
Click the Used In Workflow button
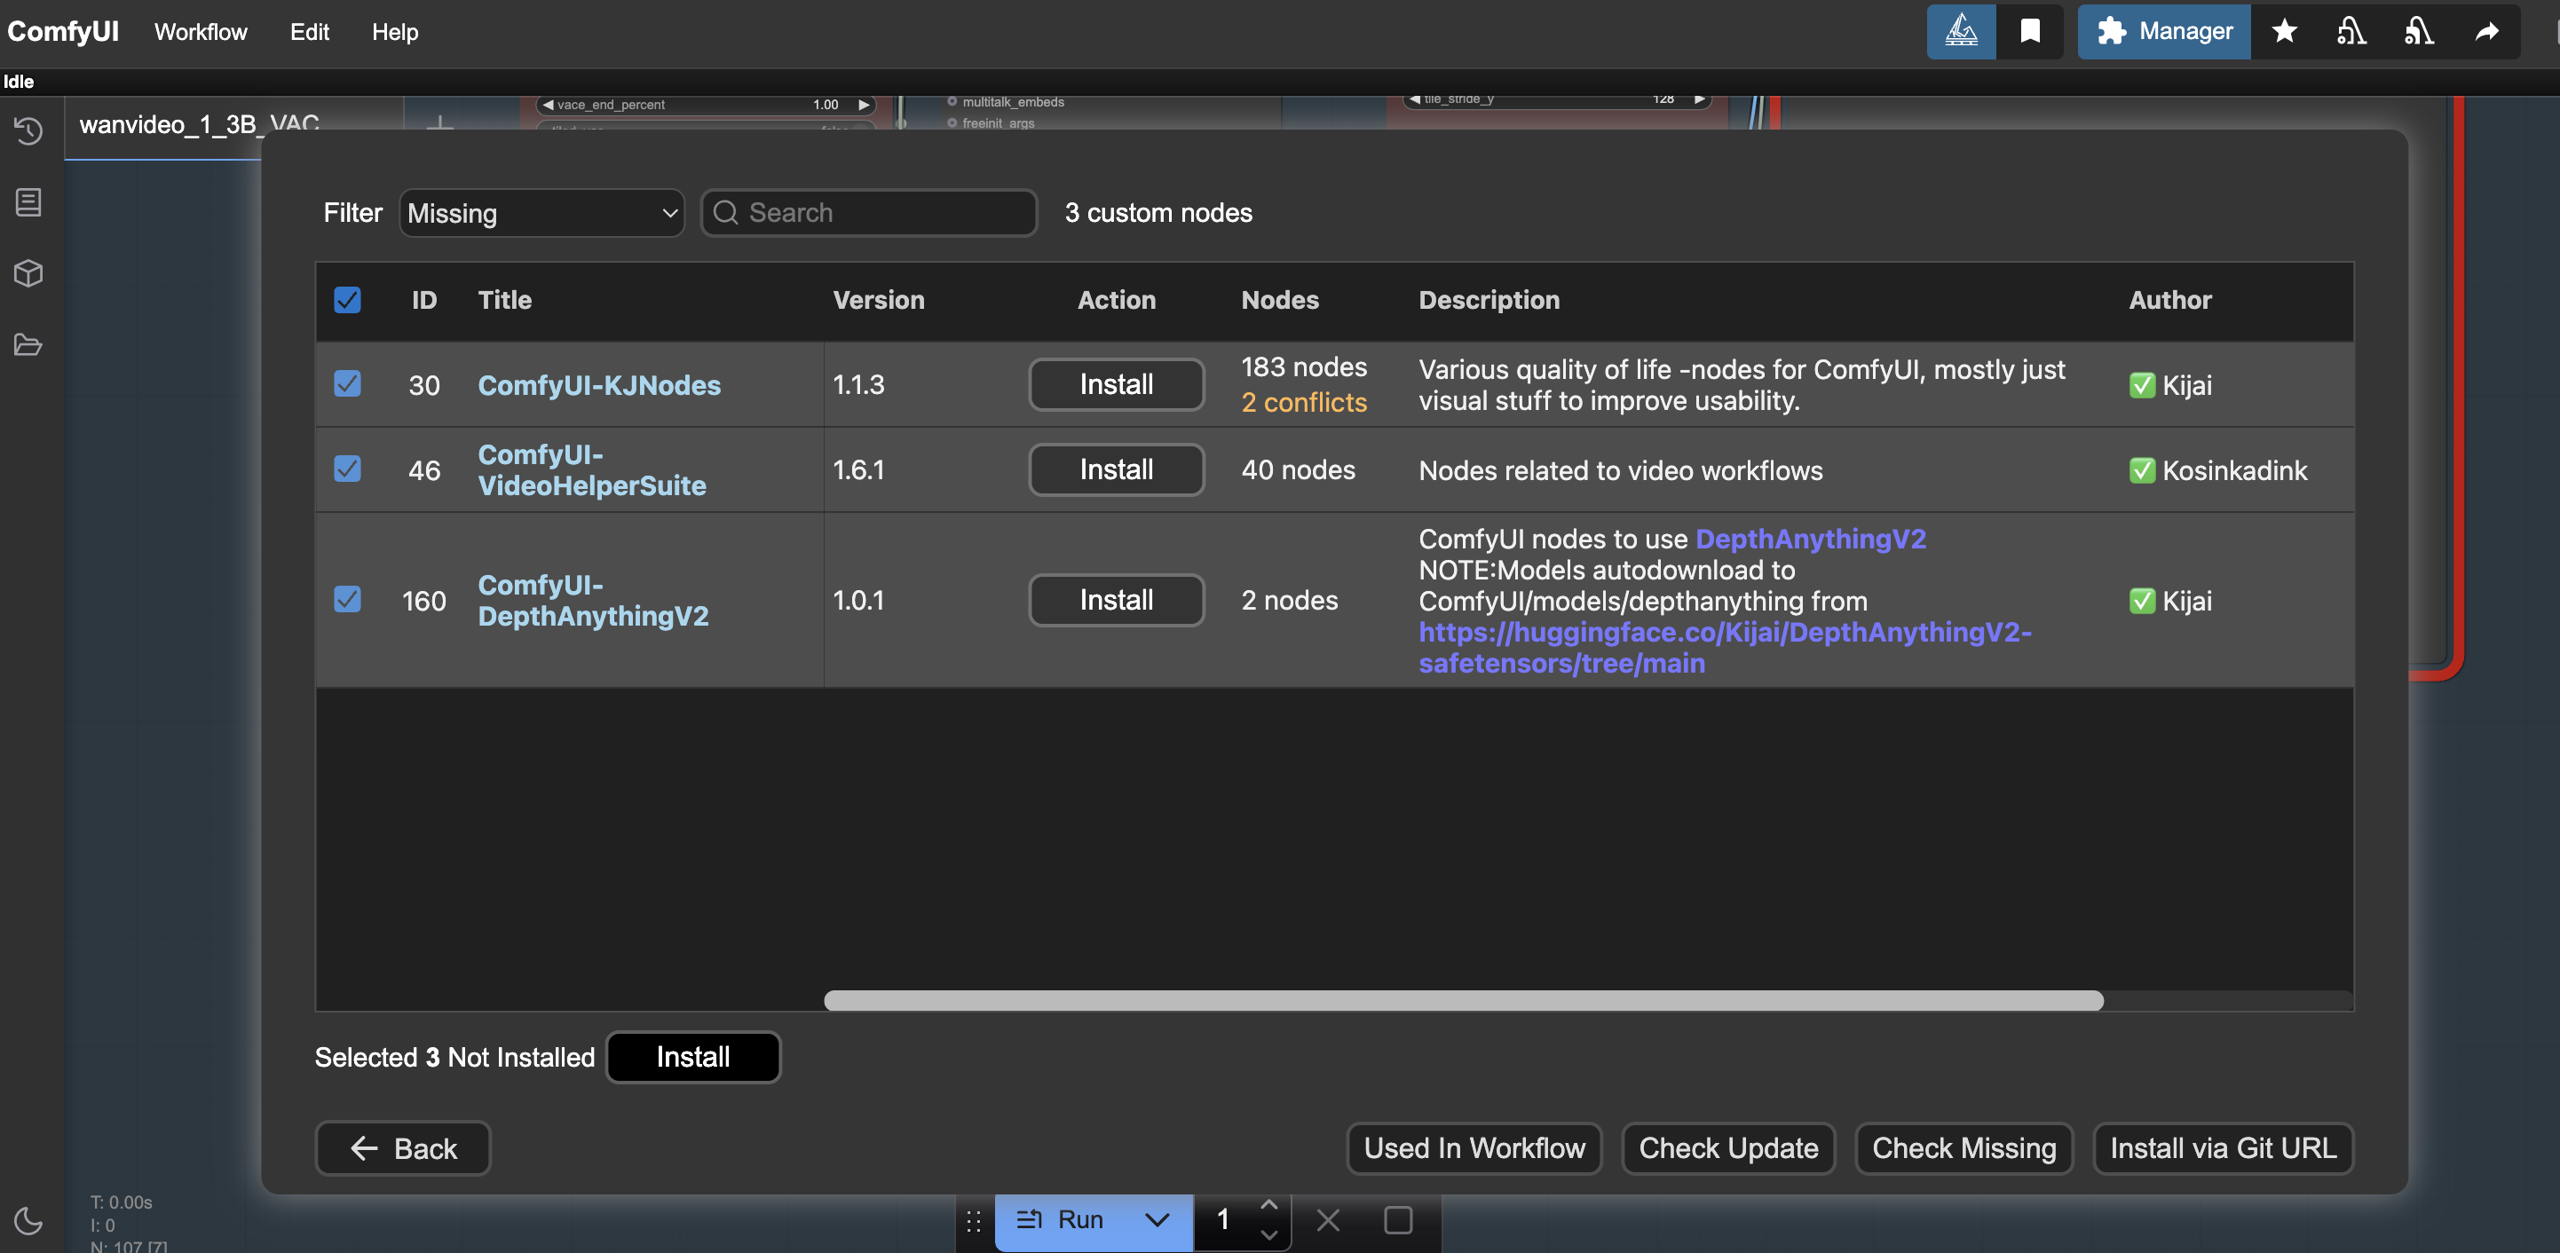1474,1148
